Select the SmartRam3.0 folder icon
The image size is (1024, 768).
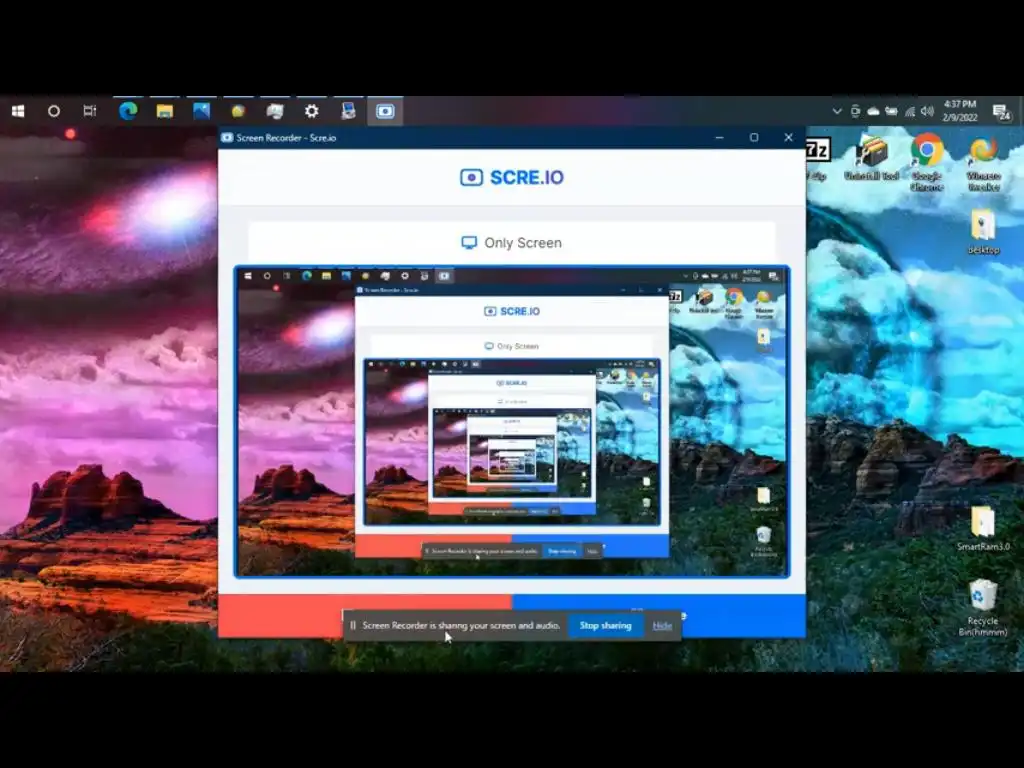click(x=983, y=528)
